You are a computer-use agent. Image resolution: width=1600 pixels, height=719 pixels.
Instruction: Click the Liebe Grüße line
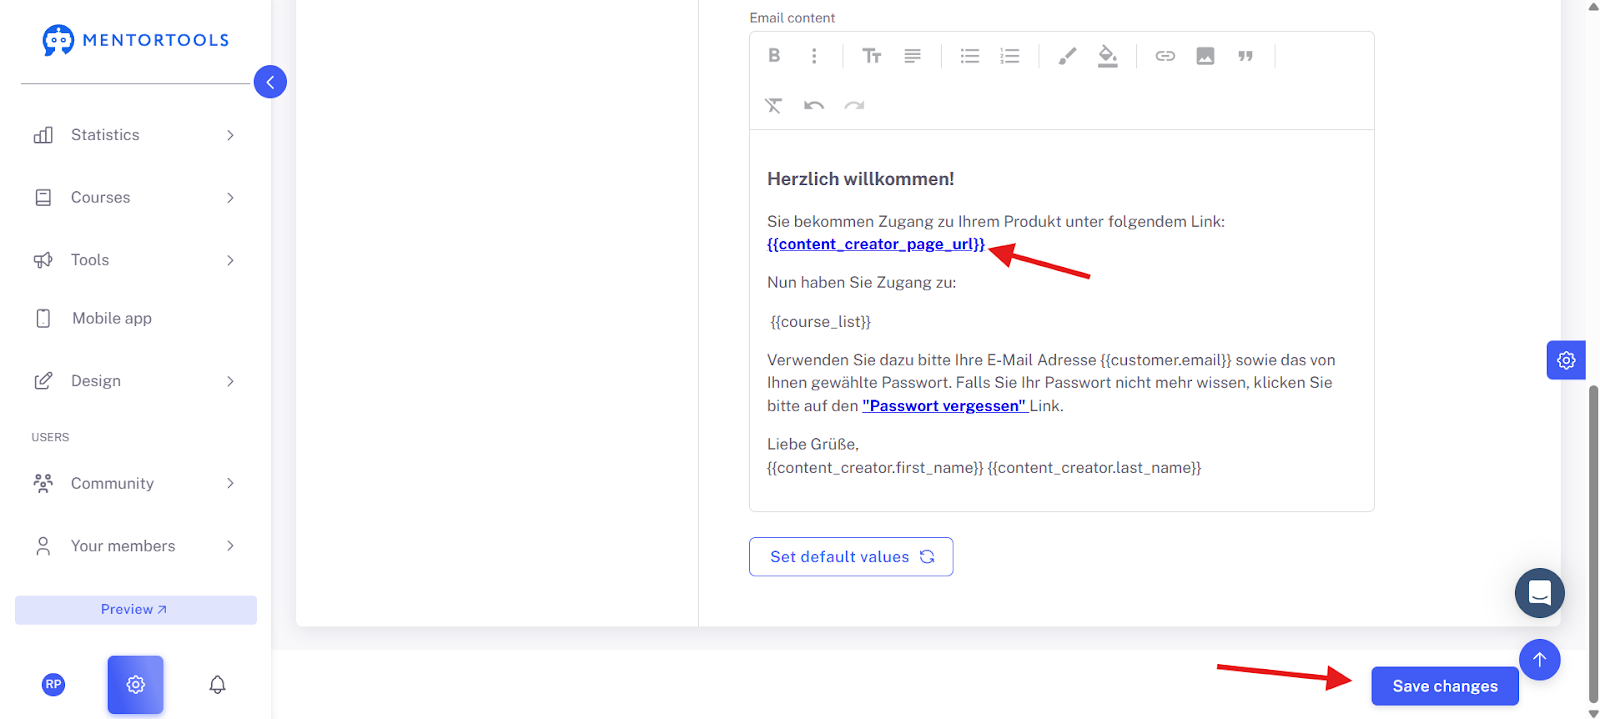tap(813, 444)
